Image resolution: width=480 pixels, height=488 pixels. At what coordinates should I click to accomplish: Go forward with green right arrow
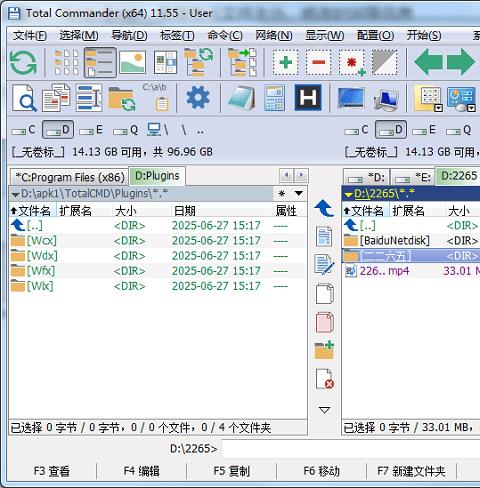point(461,62)
